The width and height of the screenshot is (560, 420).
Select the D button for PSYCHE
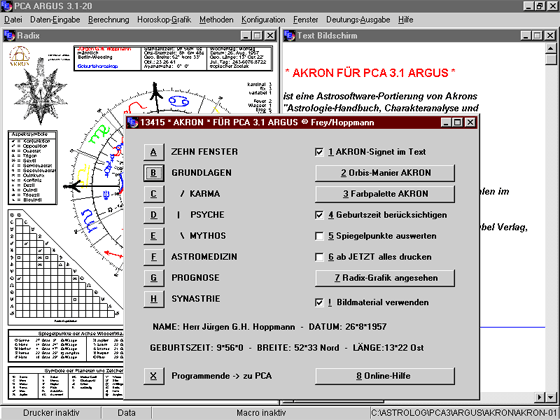pyautogui.click(x=154, y=215)
